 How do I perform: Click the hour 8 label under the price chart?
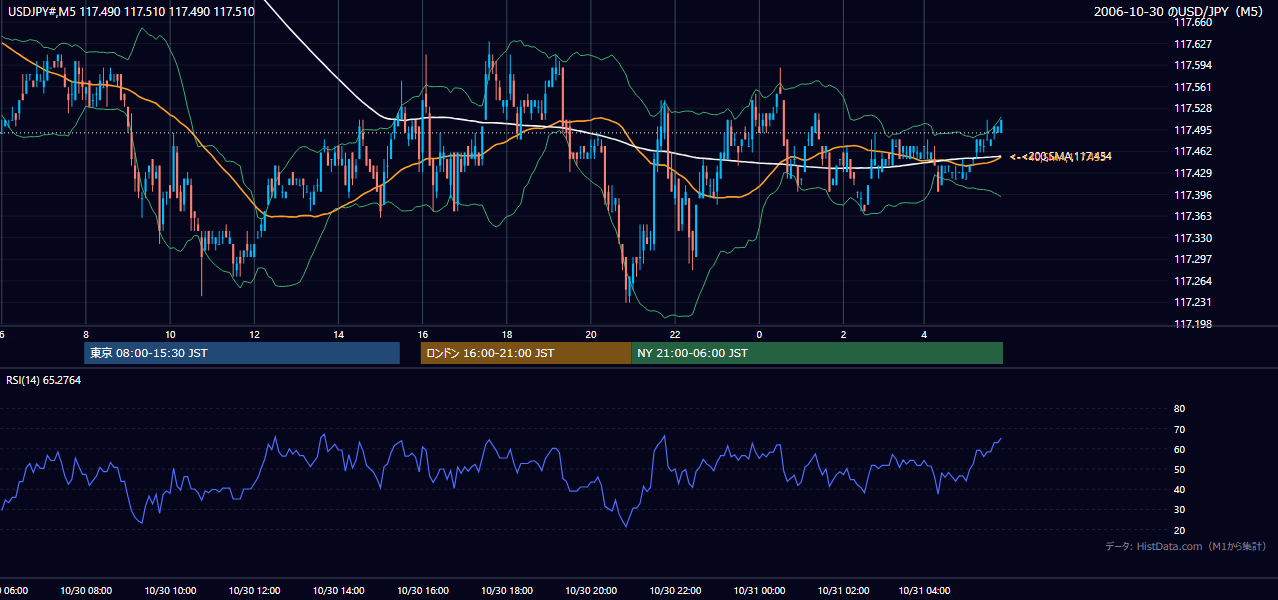coord(86,334)
